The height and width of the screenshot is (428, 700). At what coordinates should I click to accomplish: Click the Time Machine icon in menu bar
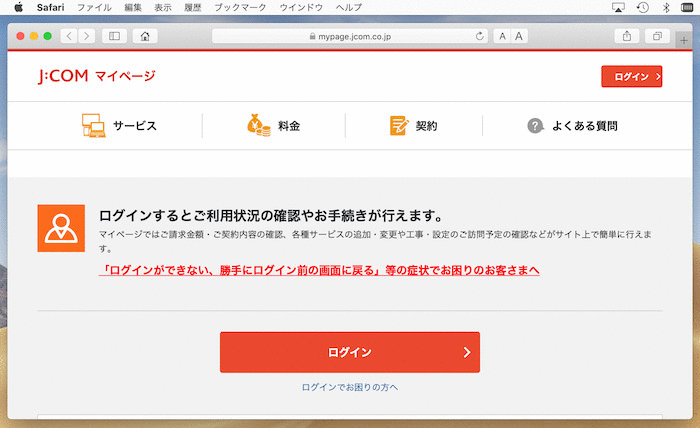[642, 7]
